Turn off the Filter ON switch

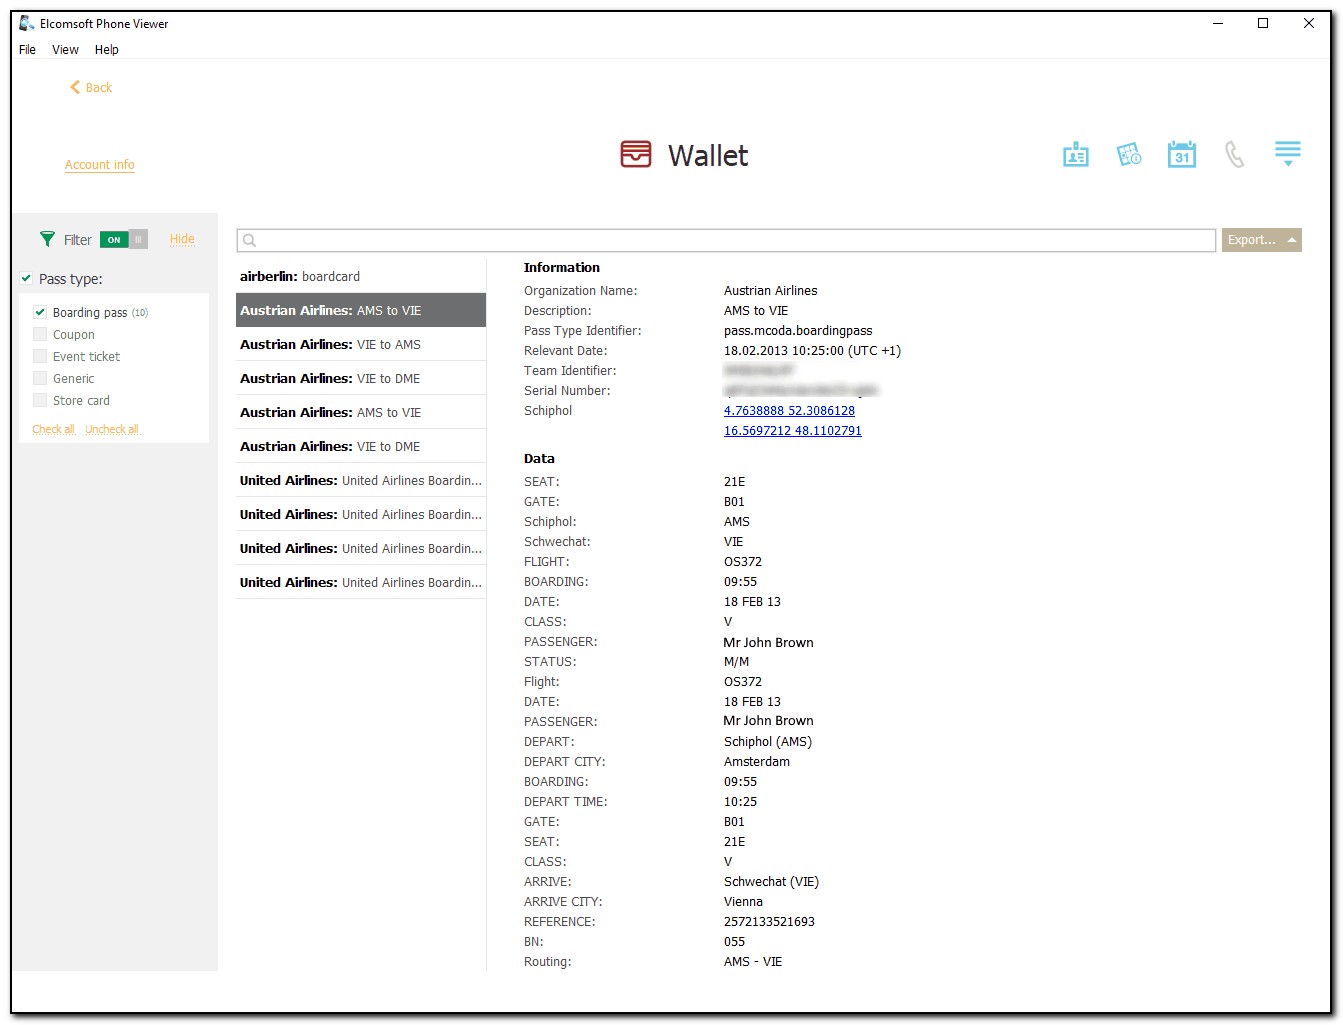[x=124, y=239]
